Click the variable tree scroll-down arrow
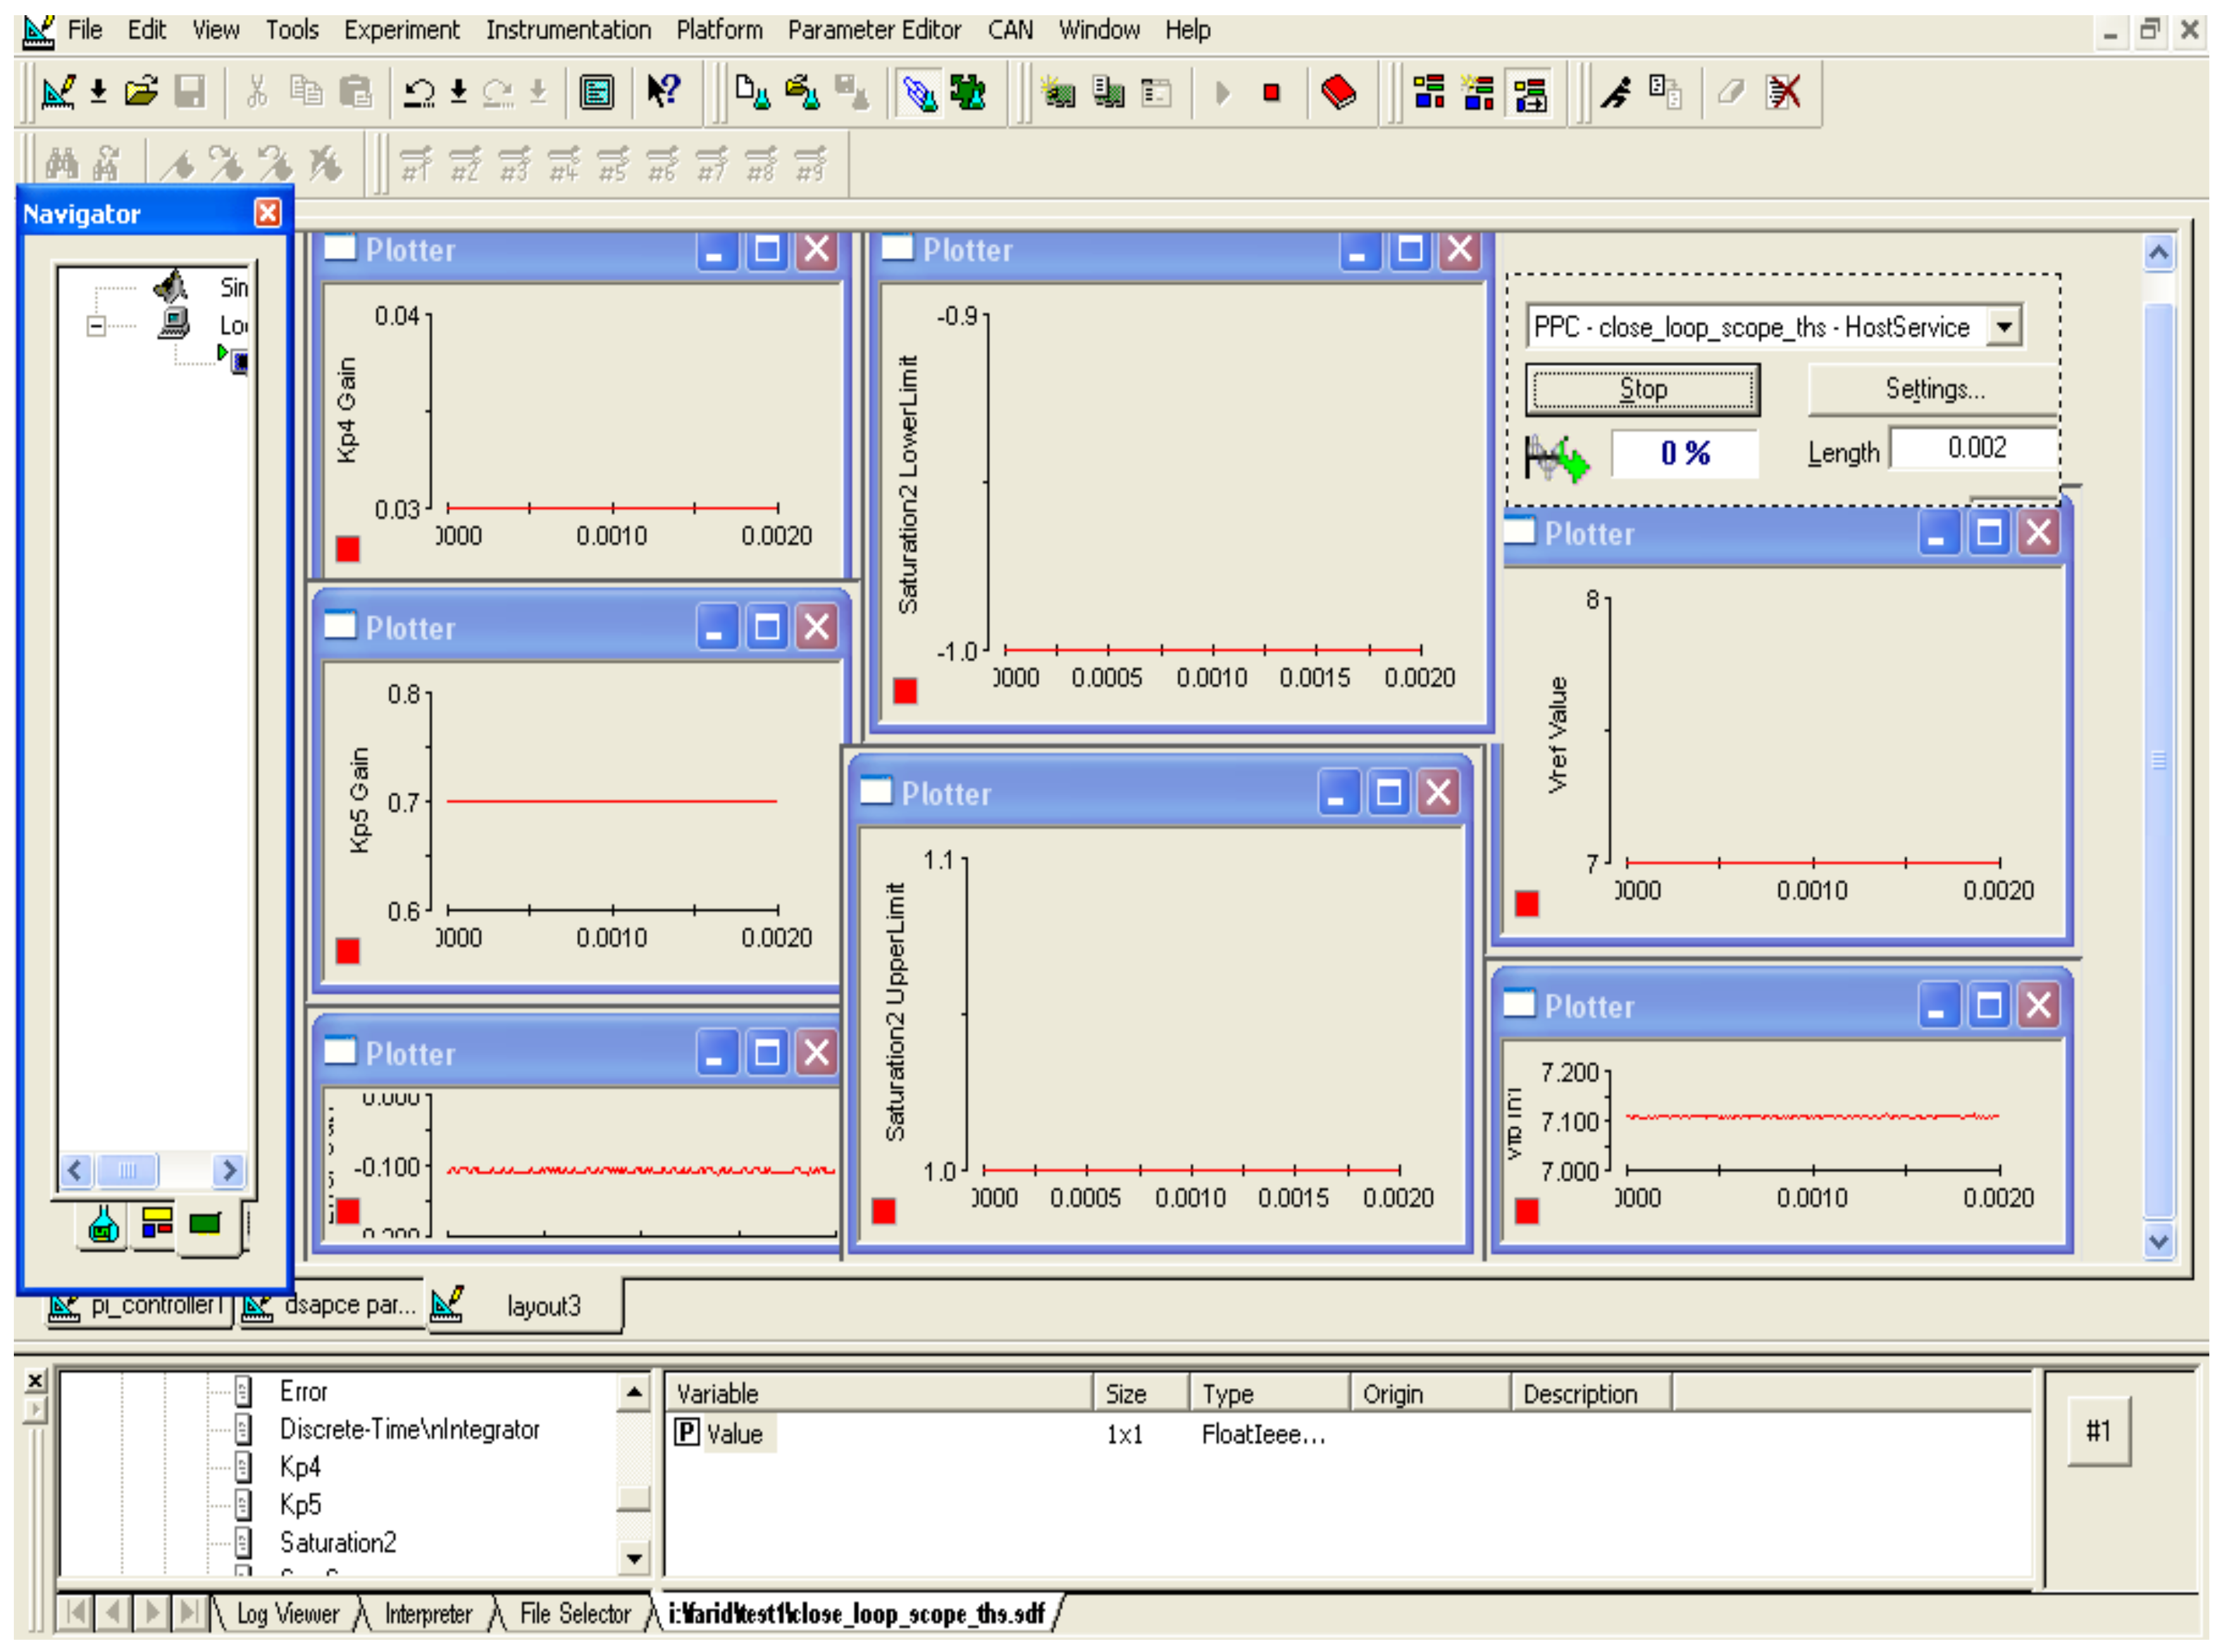The image size is (2222, 1652). click(634, 1557)
